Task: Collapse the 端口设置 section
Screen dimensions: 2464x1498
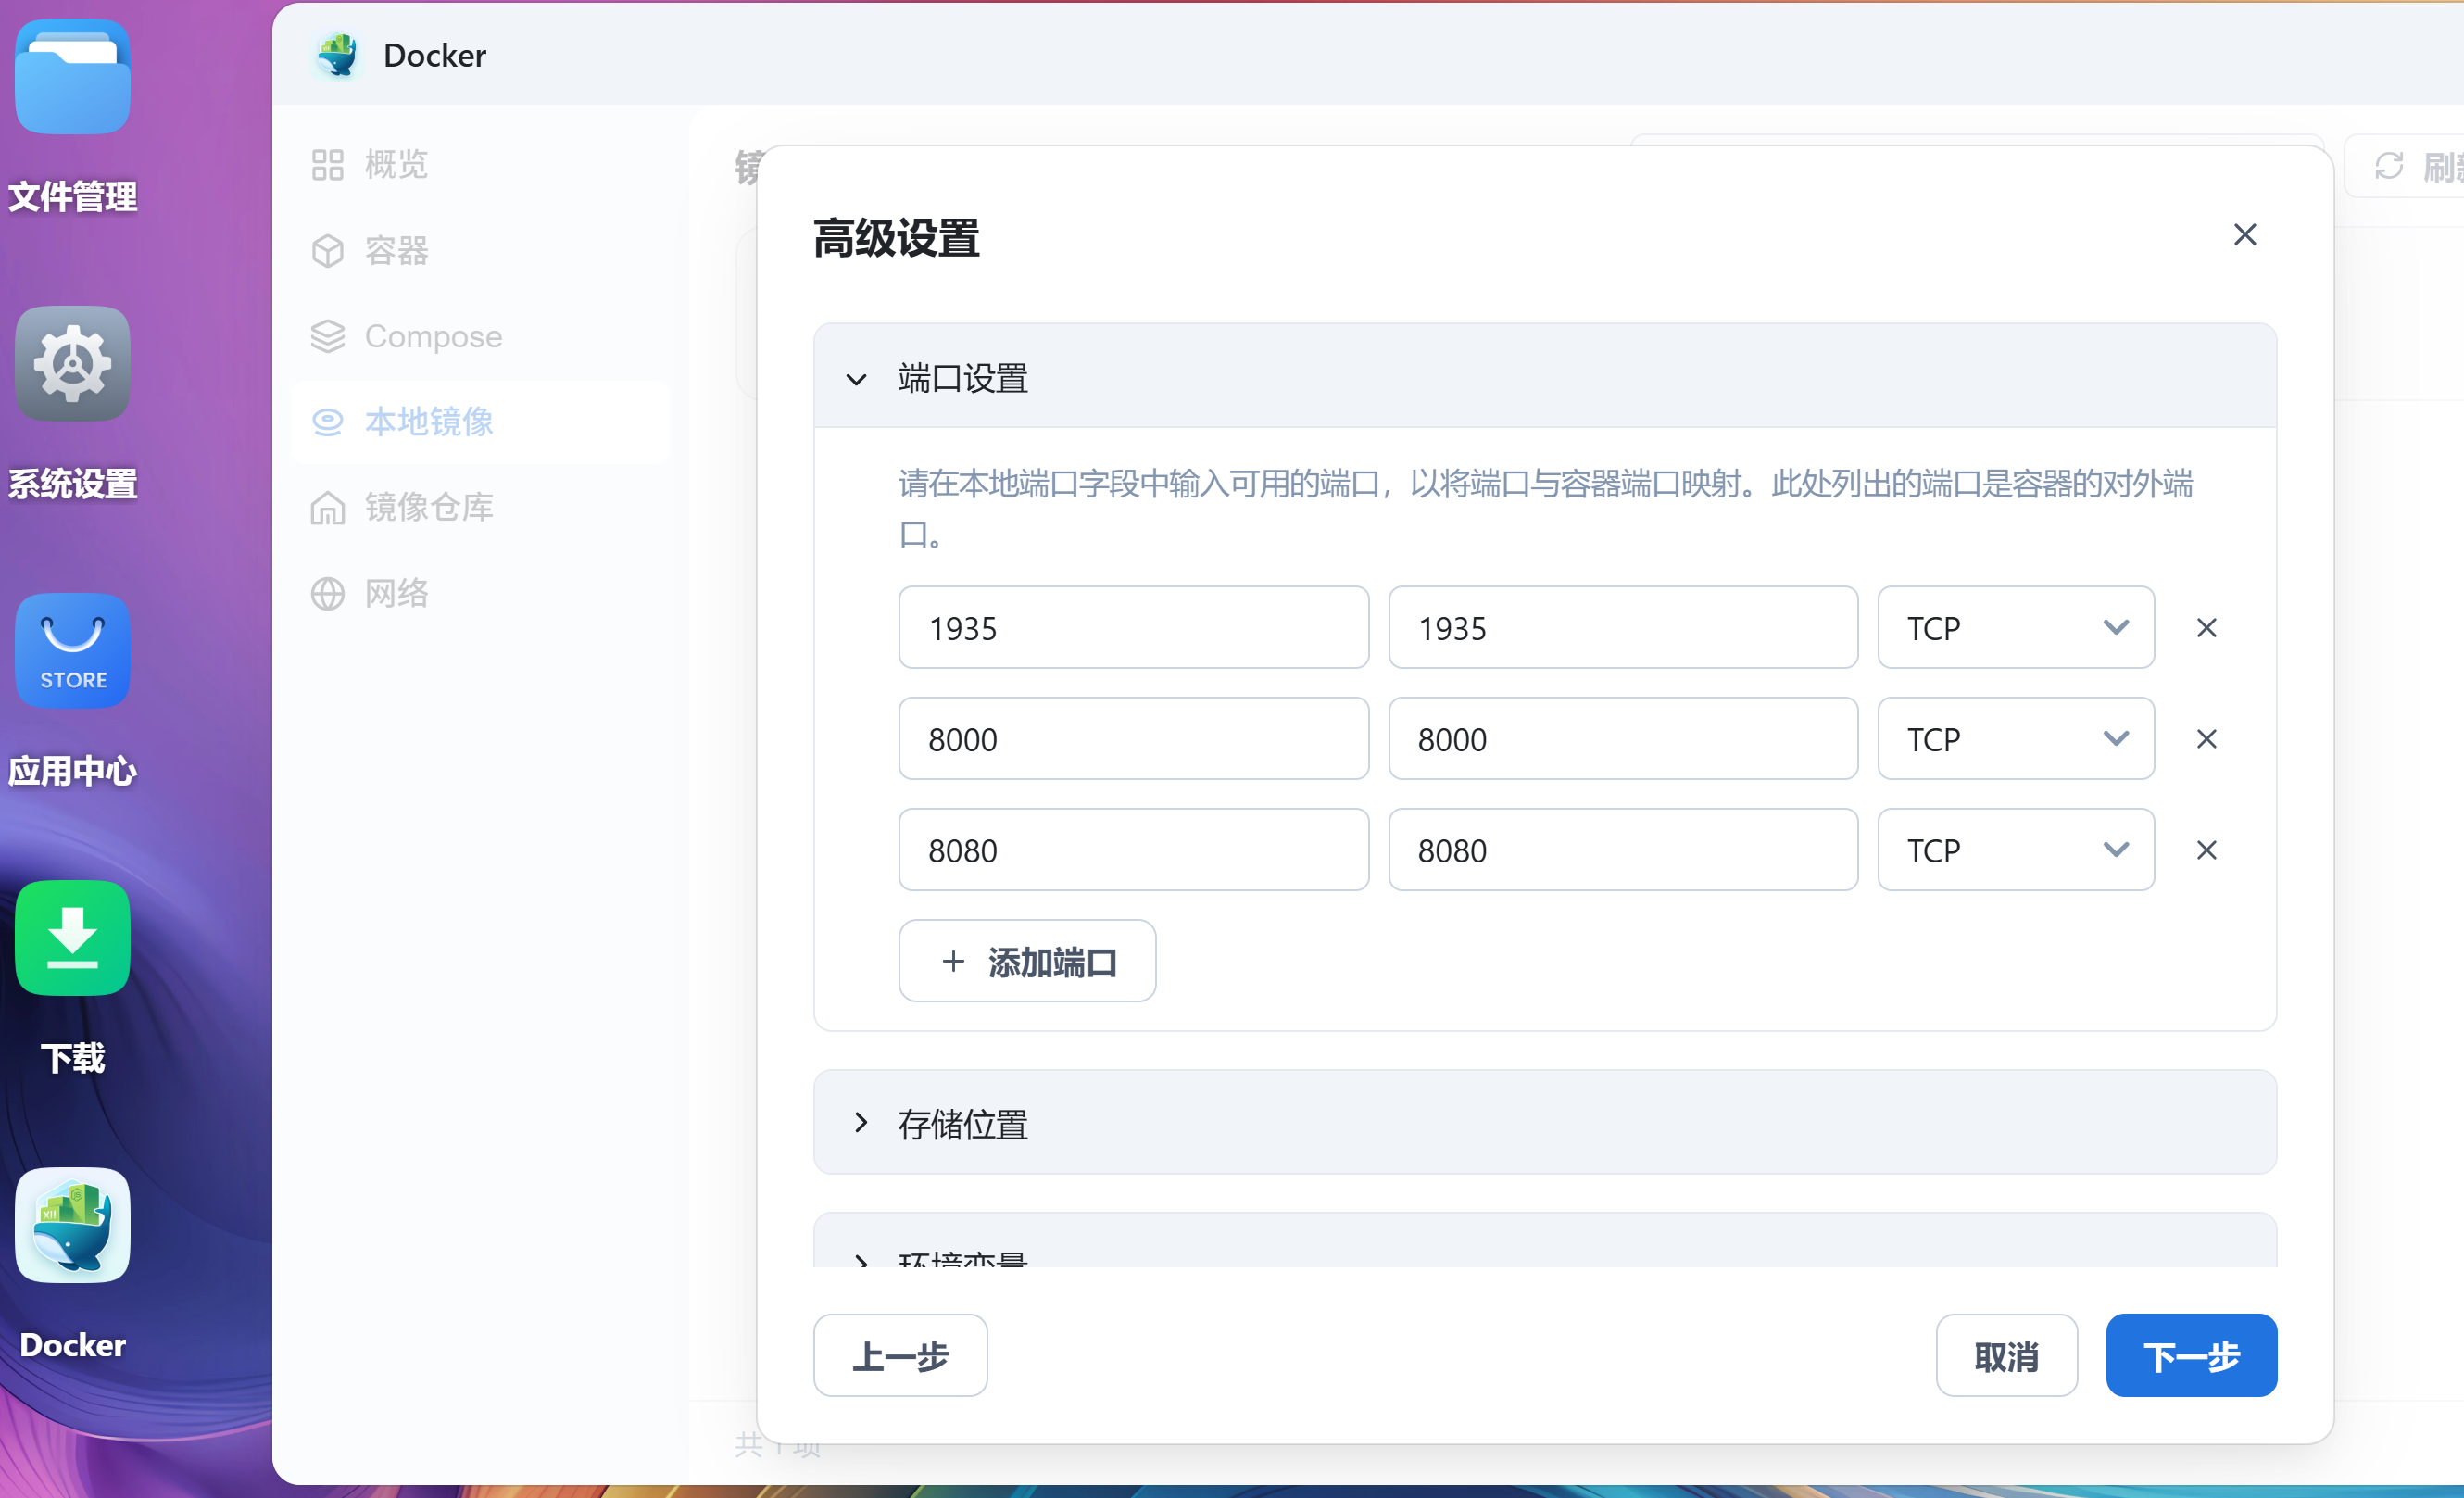Action: tap(856, 379)
